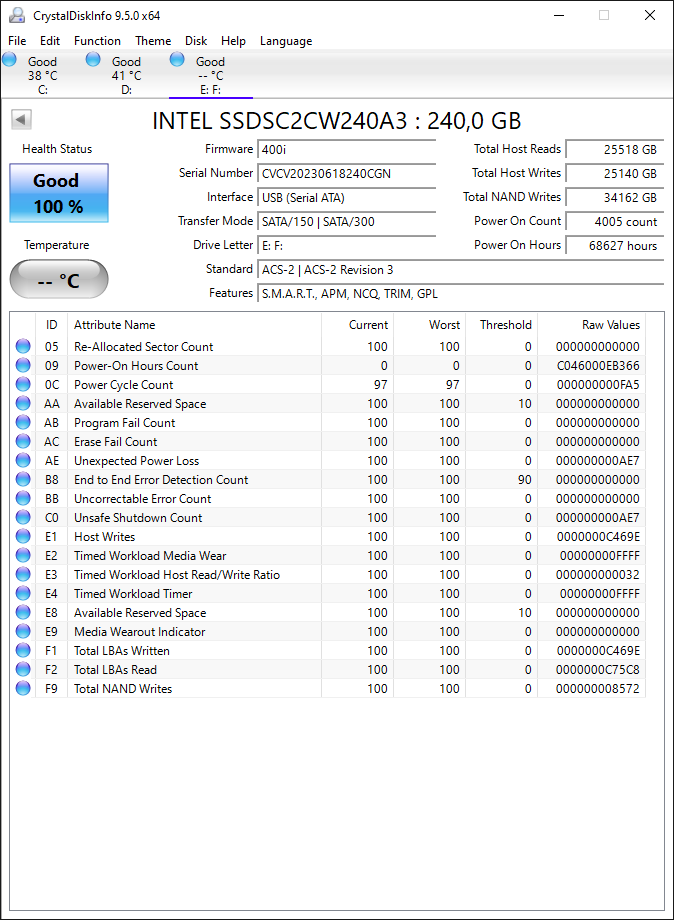The width and height of the screenshot is (674, 920).
Task: Click the Attribute Name column header
Action: coord(194,324)
